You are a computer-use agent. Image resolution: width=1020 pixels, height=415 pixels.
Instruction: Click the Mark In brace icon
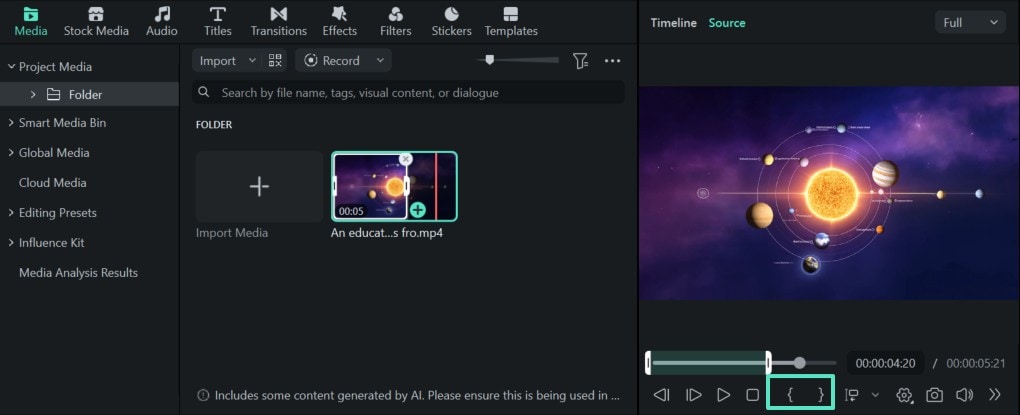tap(790, 394)
